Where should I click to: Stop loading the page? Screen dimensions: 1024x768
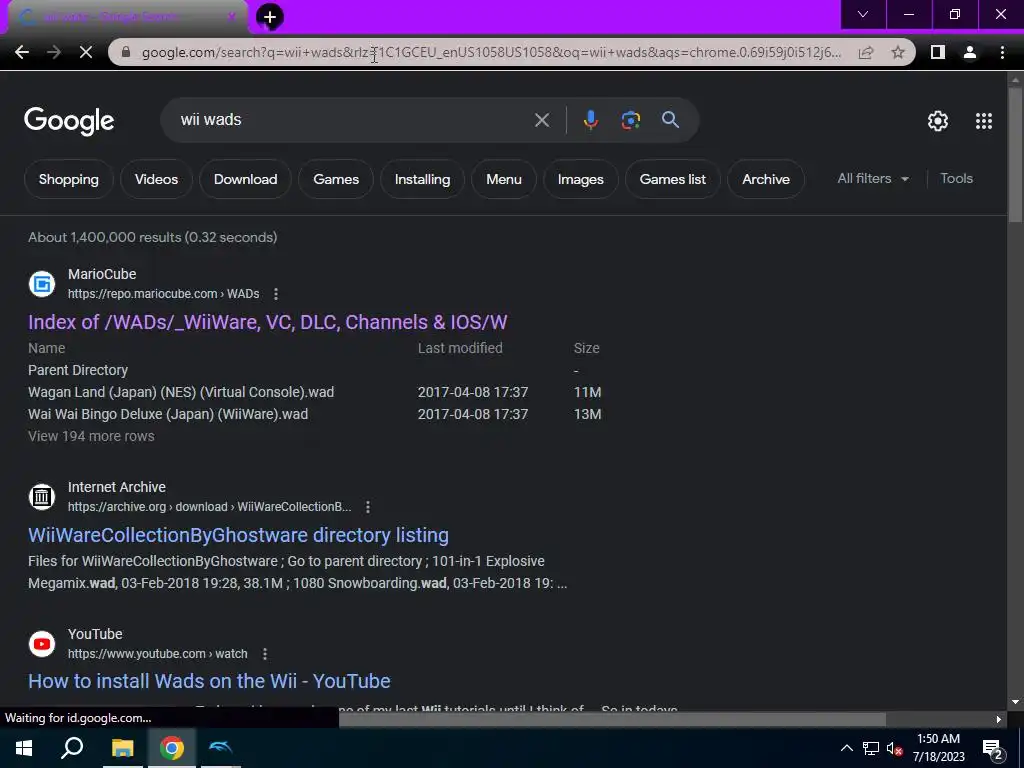click(x=86, y=53)
